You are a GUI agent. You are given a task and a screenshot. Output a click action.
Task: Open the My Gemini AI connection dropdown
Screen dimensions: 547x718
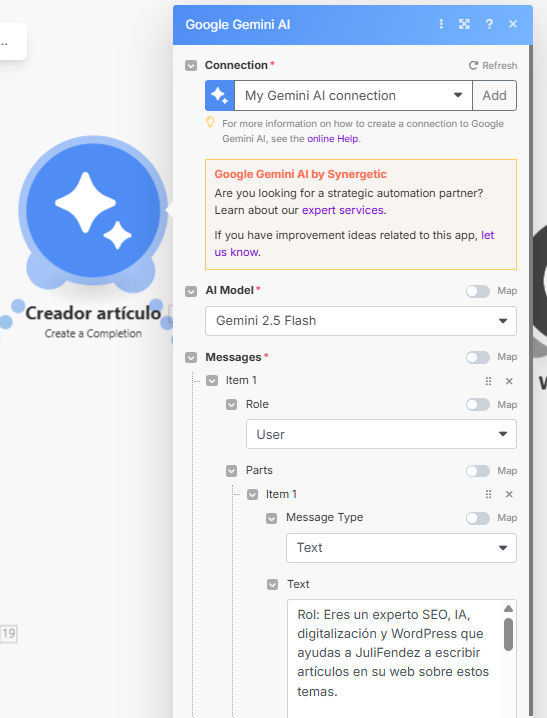[353, 96]
